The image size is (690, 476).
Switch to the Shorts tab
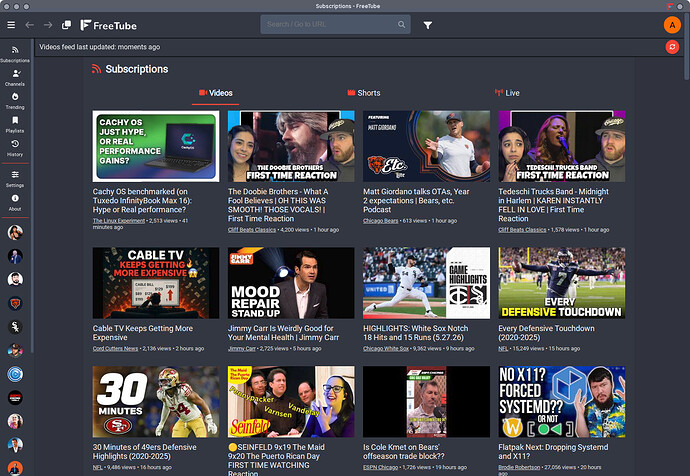pyautogui.click(x=364, y=93)
